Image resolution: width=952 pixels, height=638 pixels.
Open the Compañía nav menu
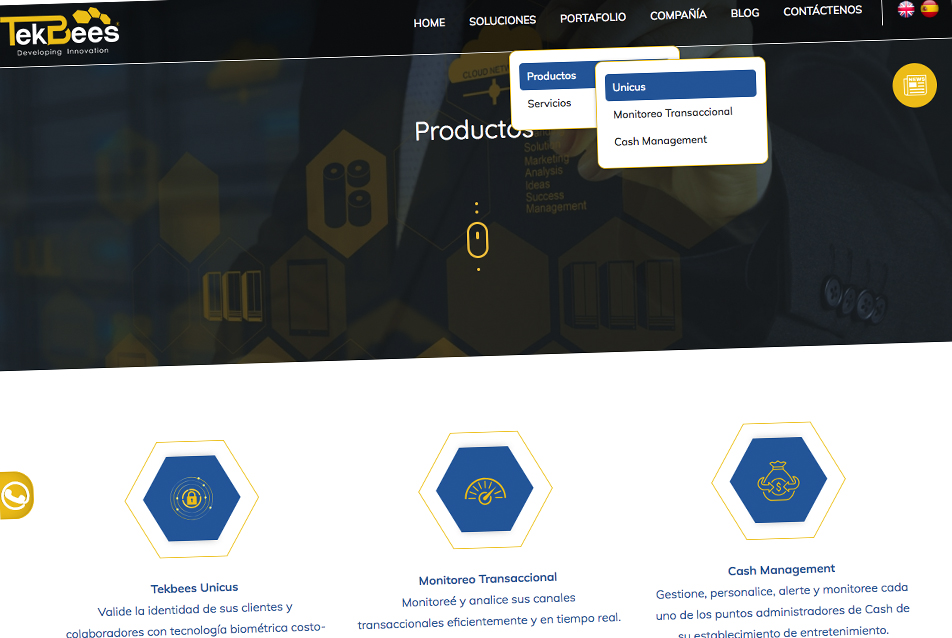click(x=678, y=15)
